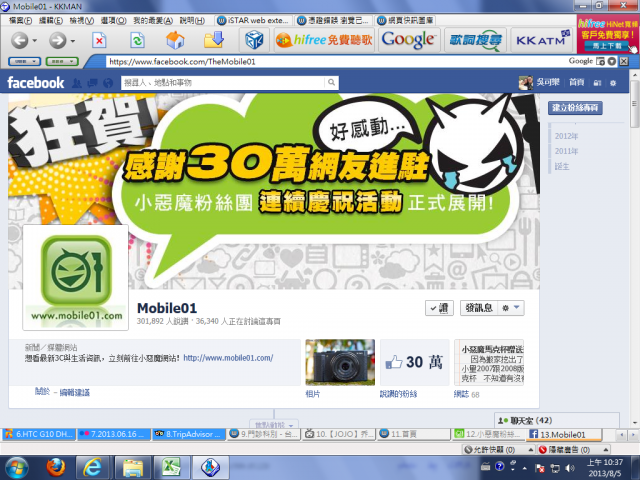Click the Facebook logo
This screenshot has width=640, height=480.
click(36, 82)
